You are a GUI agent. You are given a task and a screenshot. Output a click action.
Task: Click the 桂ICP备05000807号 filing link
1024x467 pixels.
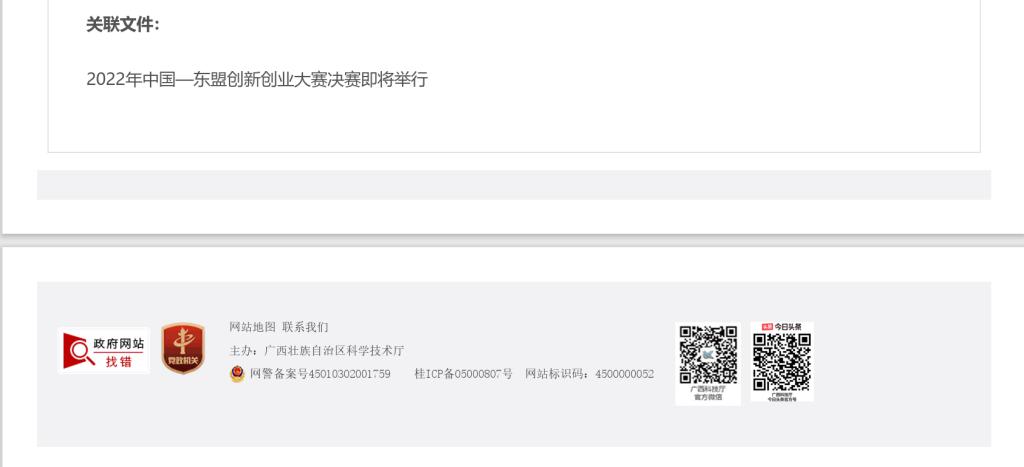(463, 374)
